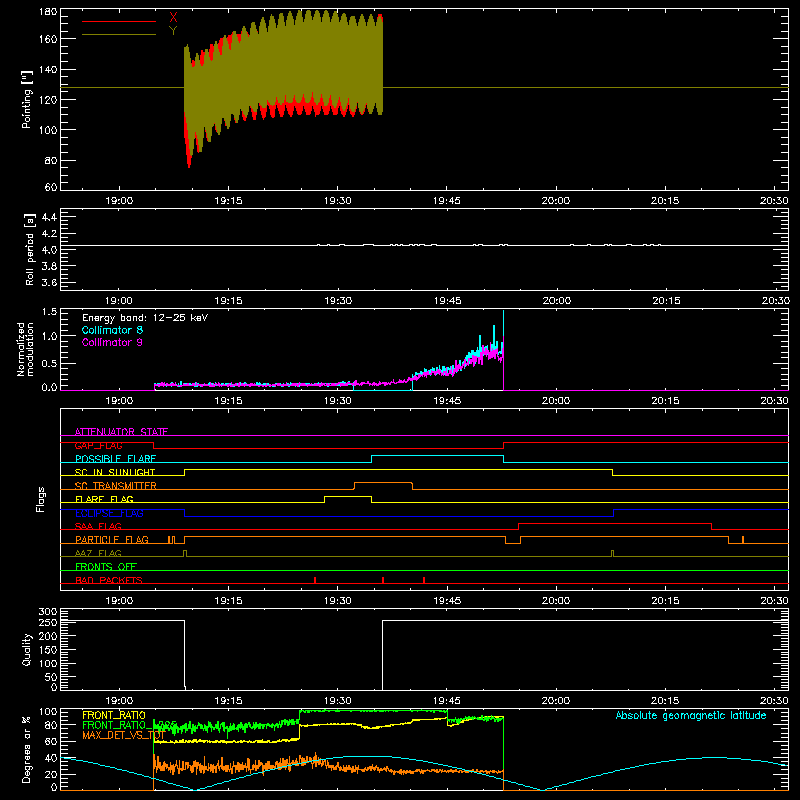
Task: Select the FRONTS_OFF flag label
Action: point(106,566)
